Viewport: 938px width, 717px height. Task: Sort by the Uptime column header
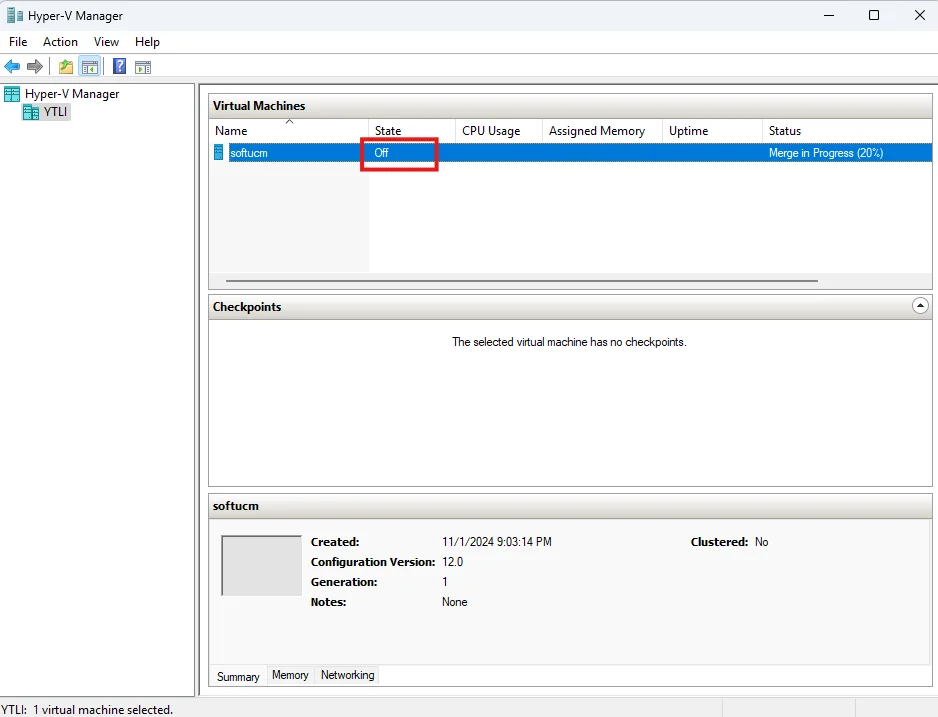point(712,130)
